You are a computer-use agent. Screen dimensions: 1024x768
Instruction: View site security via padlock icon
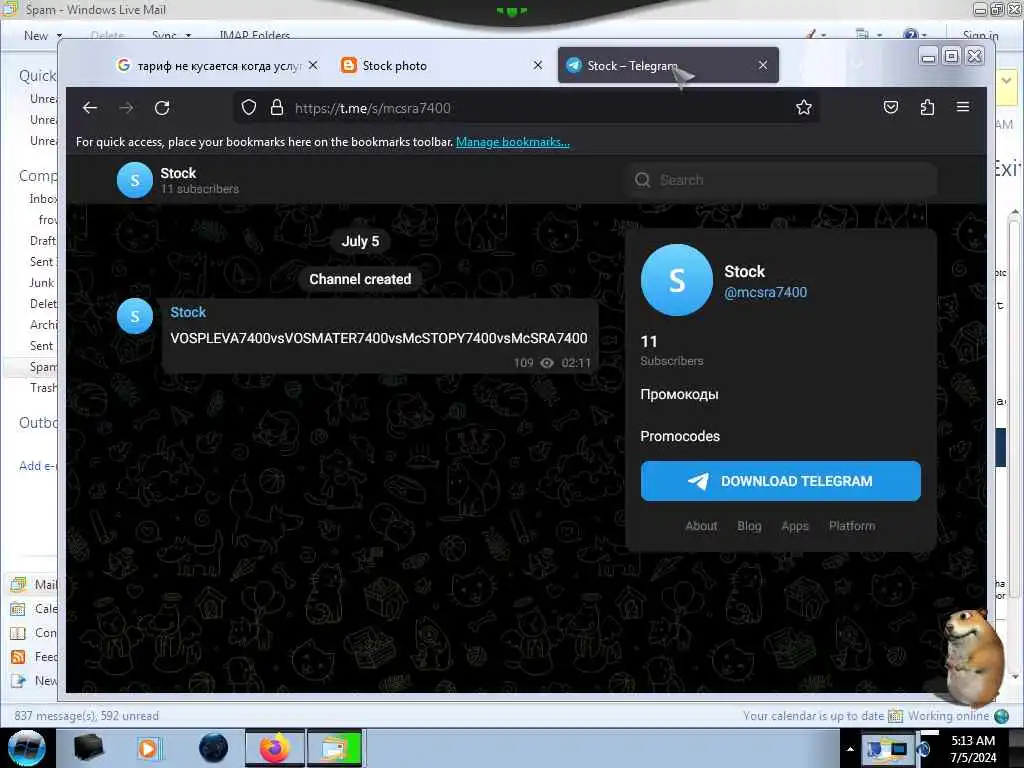pyautogui.click(x=277, y=108)
